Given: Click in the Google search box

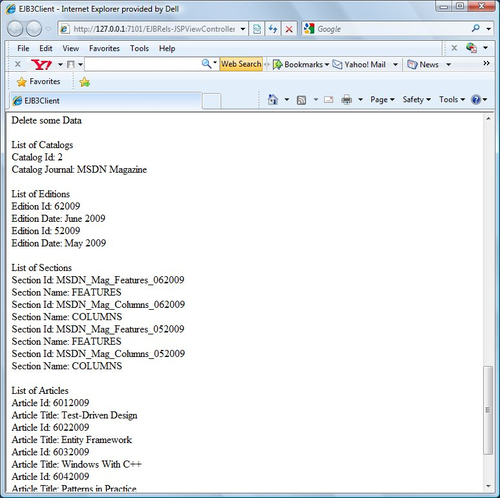Looking at the screenshot, I should coord(392,29).
